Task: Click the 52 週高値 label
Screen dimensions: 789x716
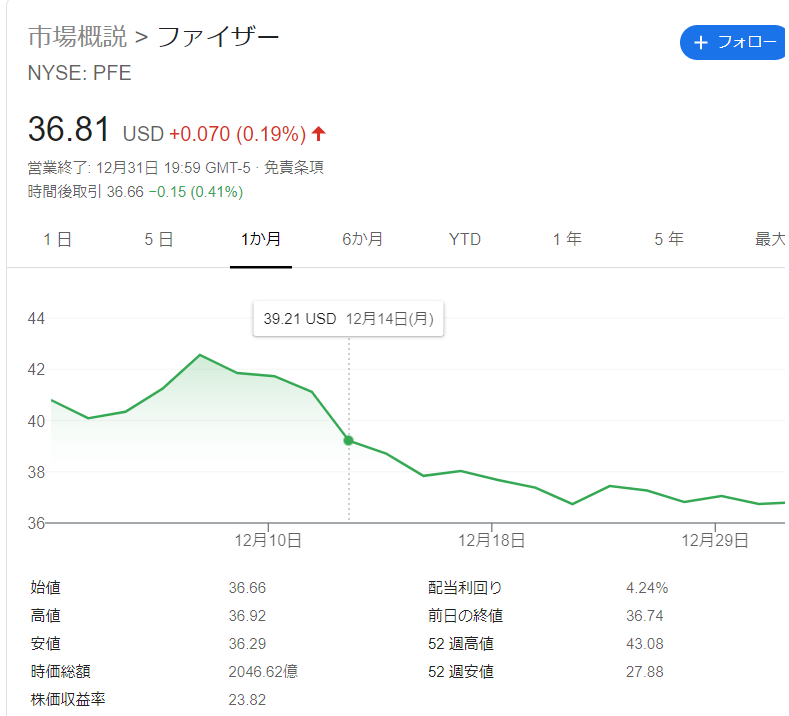Action: pos(461,644)
